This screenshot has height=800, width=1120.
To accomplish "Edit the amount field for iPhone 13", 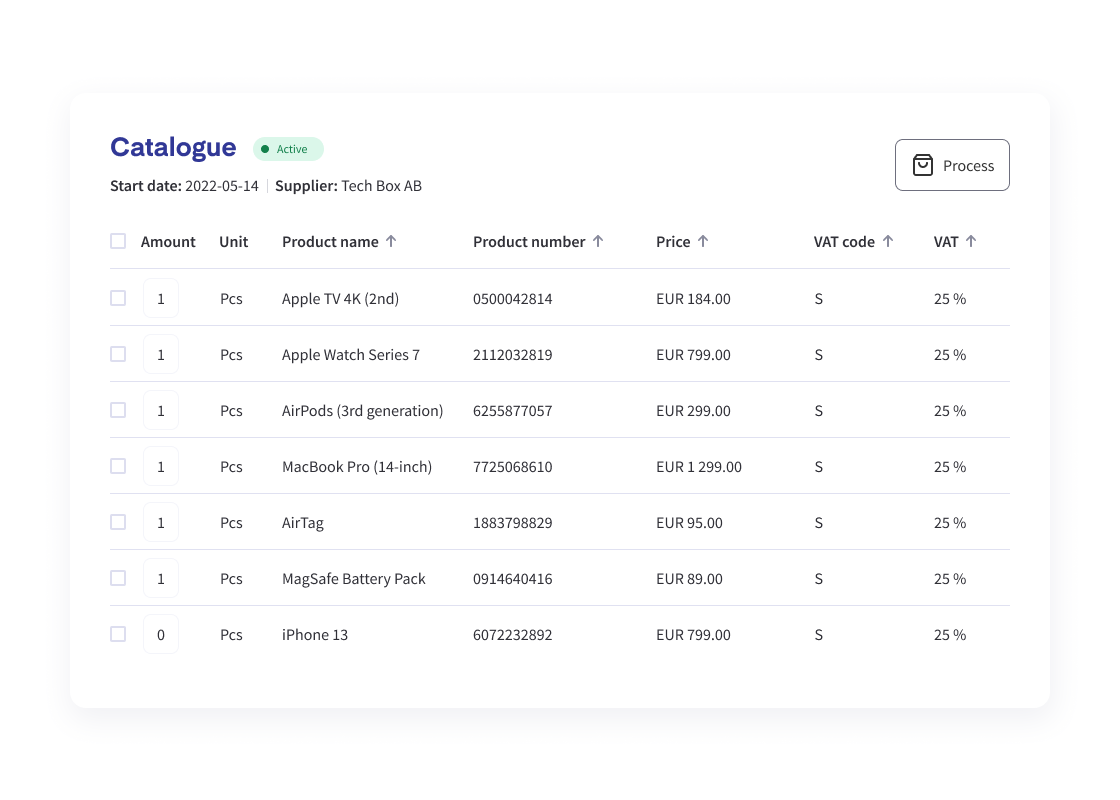I will point(161,634).
